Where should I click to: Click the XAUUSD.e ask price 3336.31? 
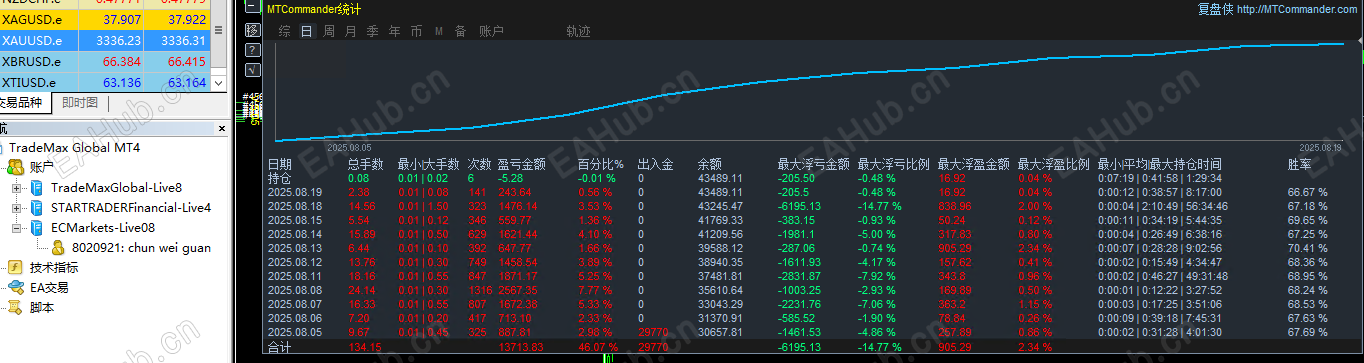(x=183, y=41)
